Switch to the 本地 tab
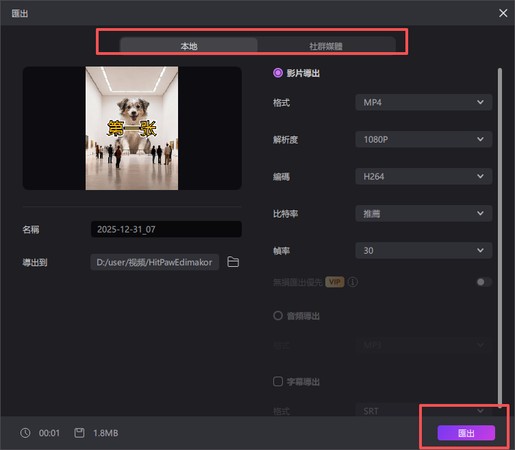 tap(189, 46)
